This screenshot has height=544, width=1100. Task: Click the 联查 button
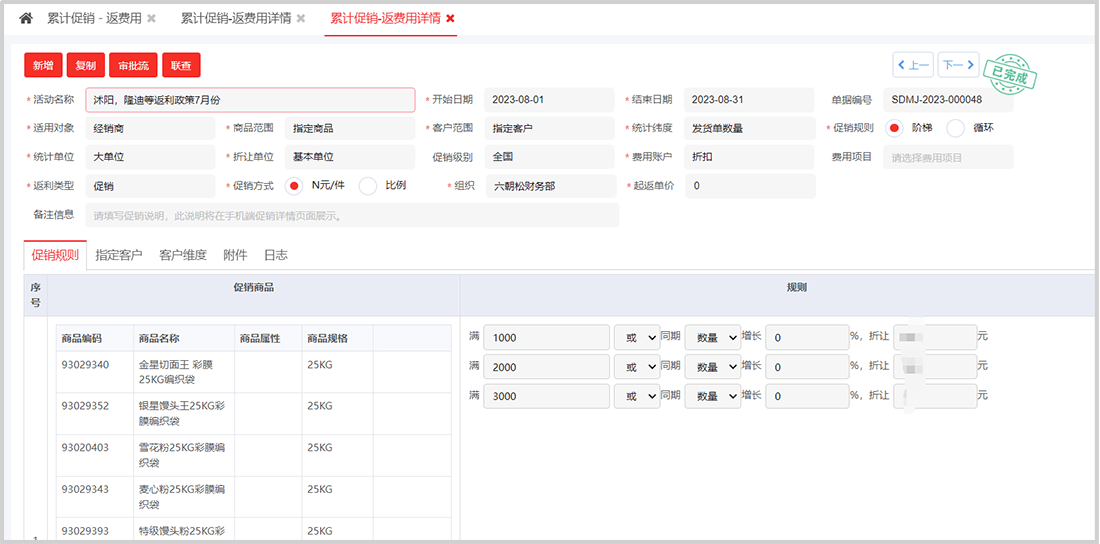pyautogui.click(x=181, y=65)
